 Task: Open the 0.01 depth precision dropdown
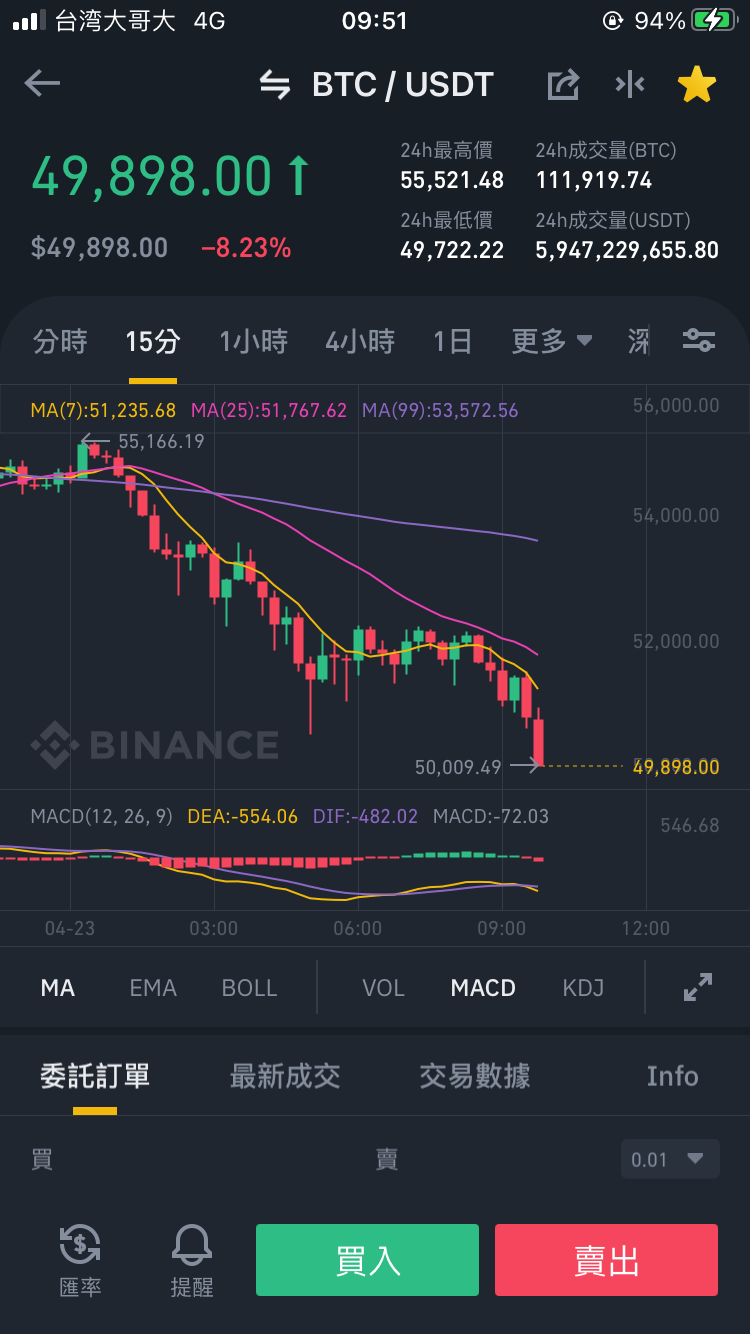(670, 1159)
